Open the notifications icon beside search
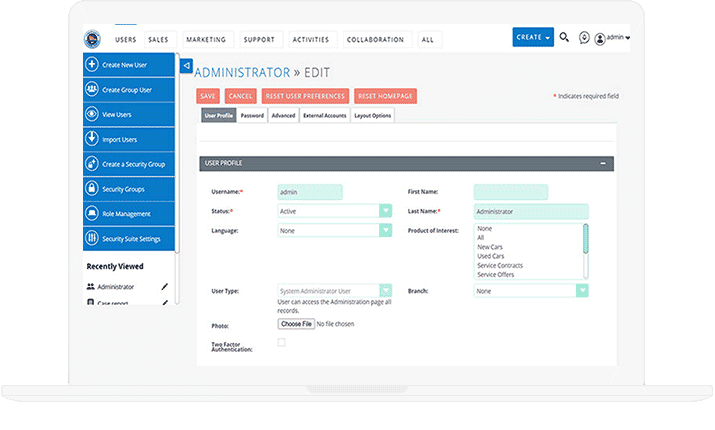 (x=584, y=38)
